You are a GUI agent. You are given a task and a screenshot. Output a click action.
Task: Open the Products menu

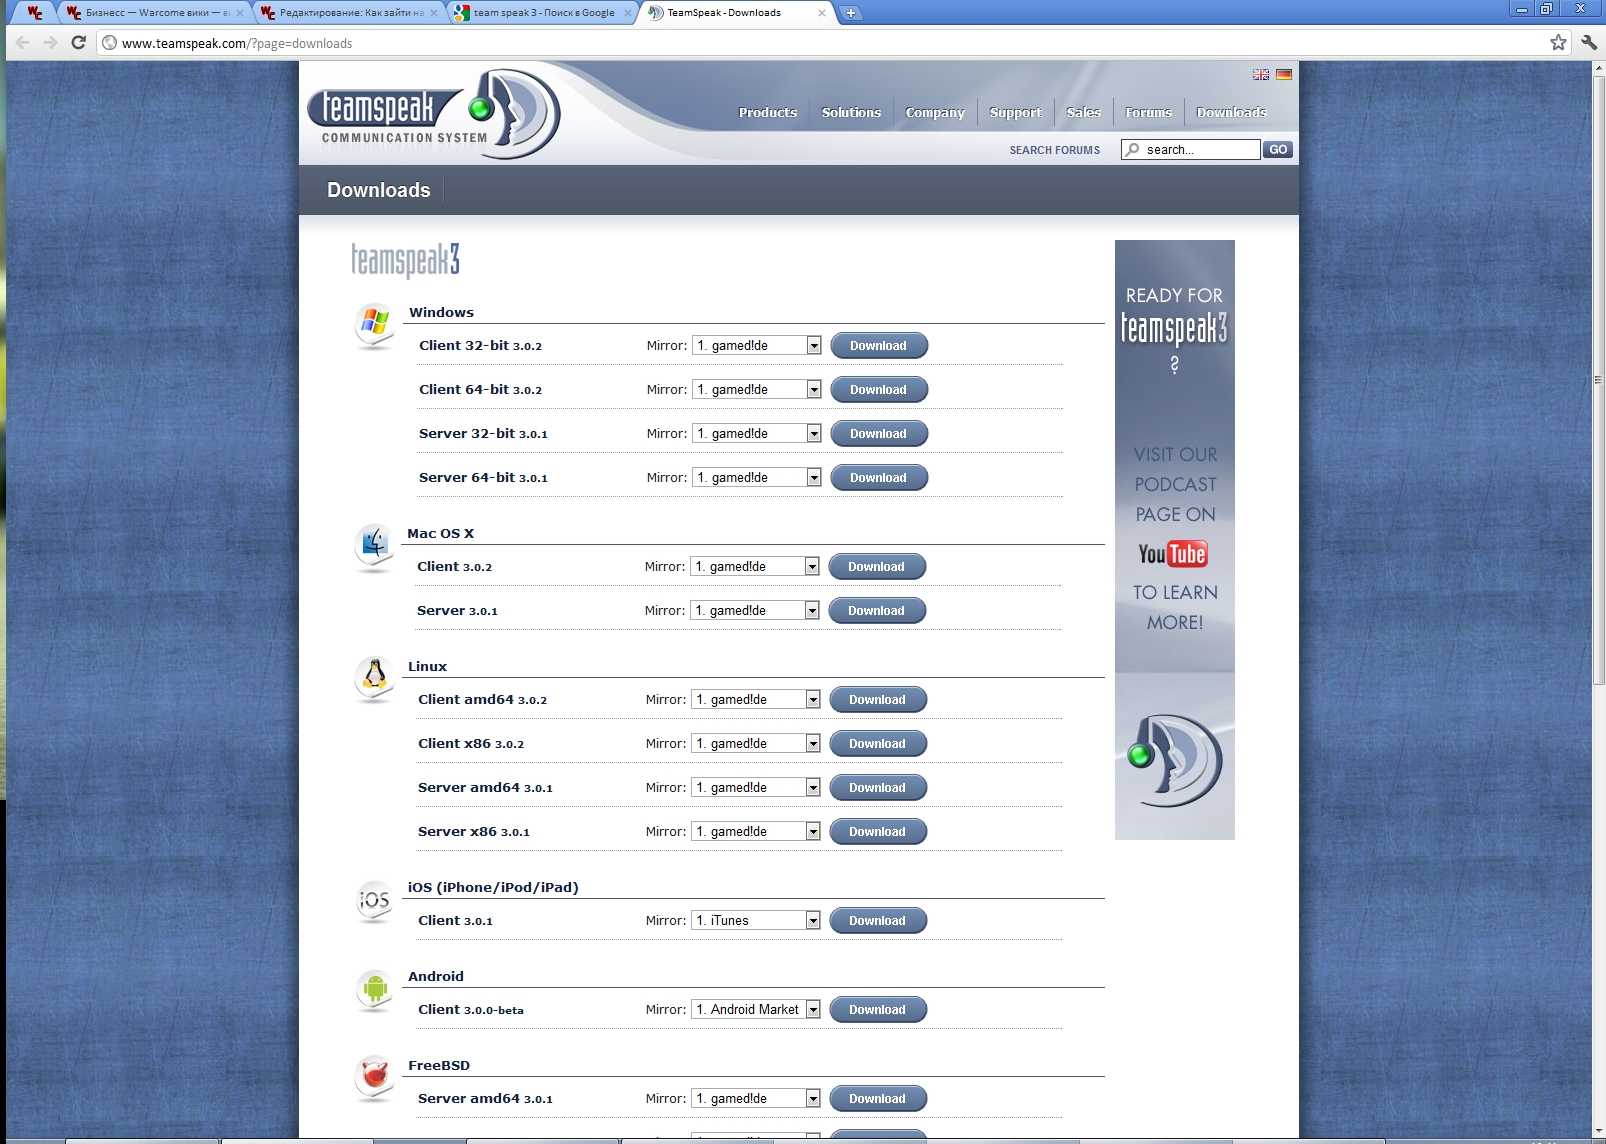768,112
